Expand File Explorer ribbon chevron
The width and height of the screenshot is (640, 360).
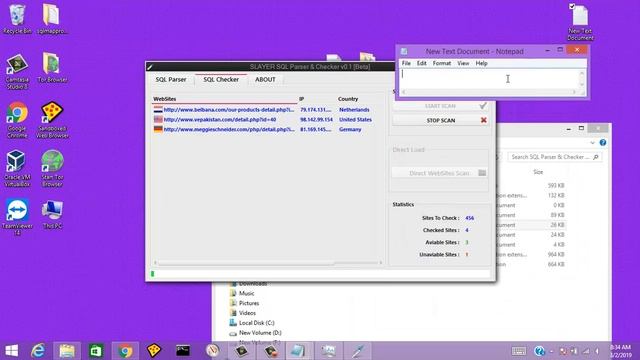(592, 142)
